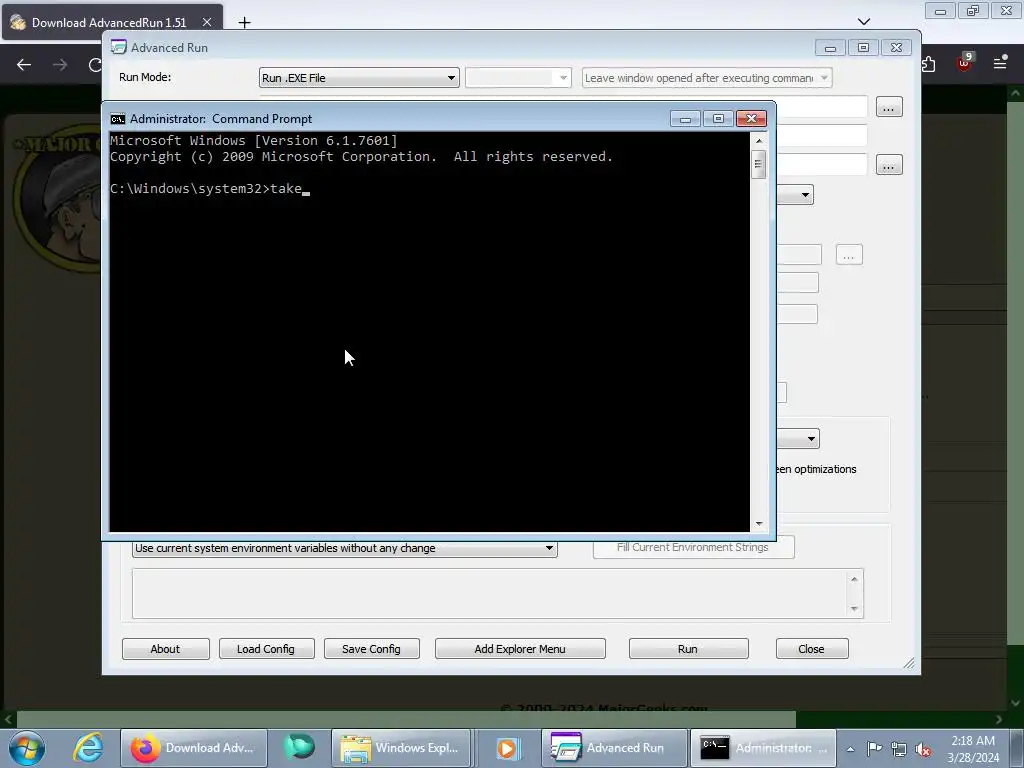The image size is (1024, 768).
Task: Click the About button
Action: [x=165, y=649]
